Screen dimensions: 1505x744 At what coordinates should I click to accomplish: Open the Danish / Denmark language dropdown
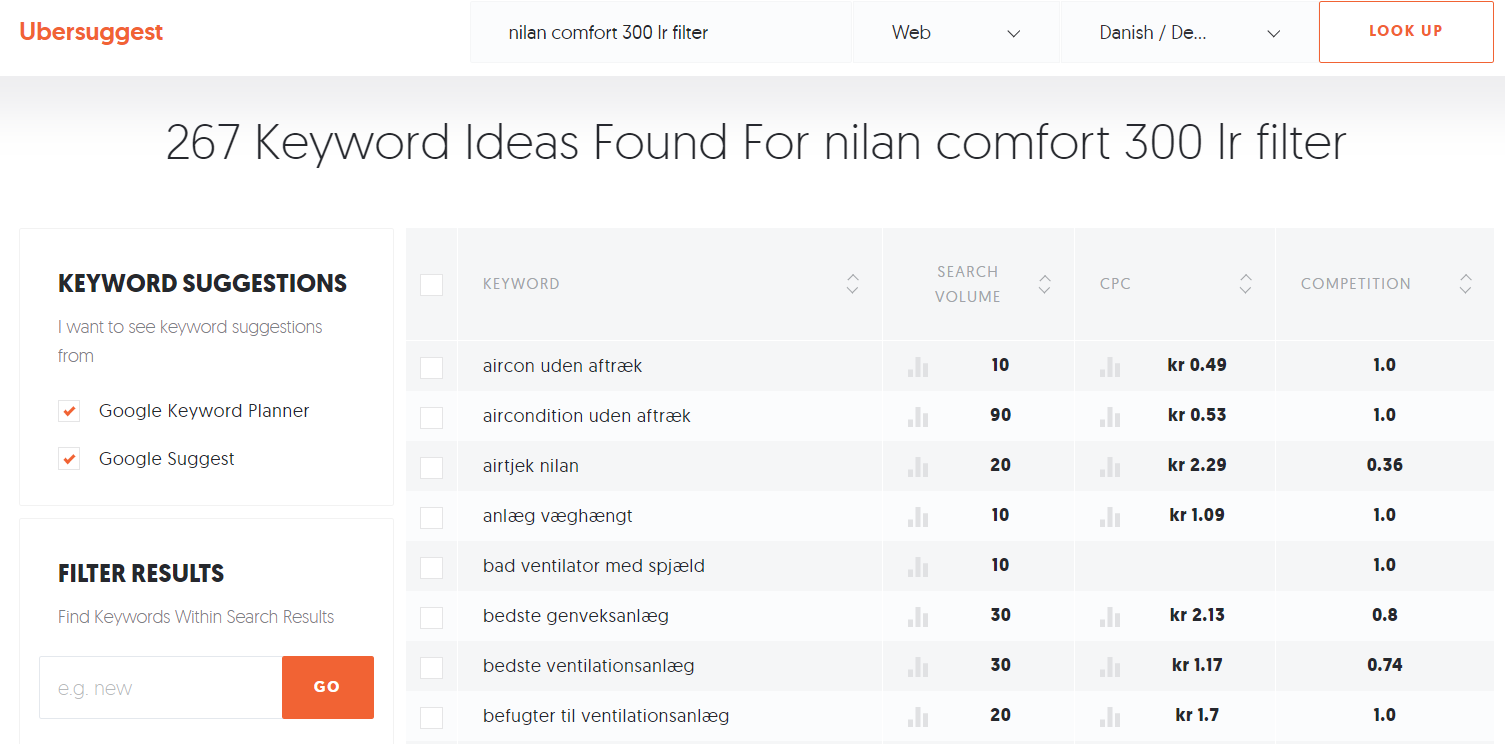point(1188,33)
